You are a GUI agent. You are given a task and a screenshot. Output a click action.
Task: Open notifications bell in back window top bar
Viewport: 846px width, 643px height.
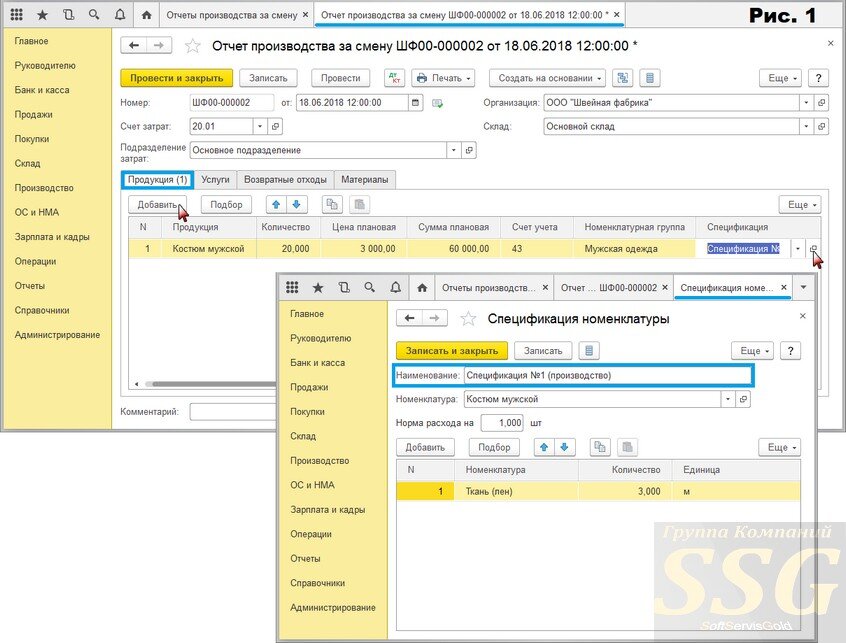120,15
